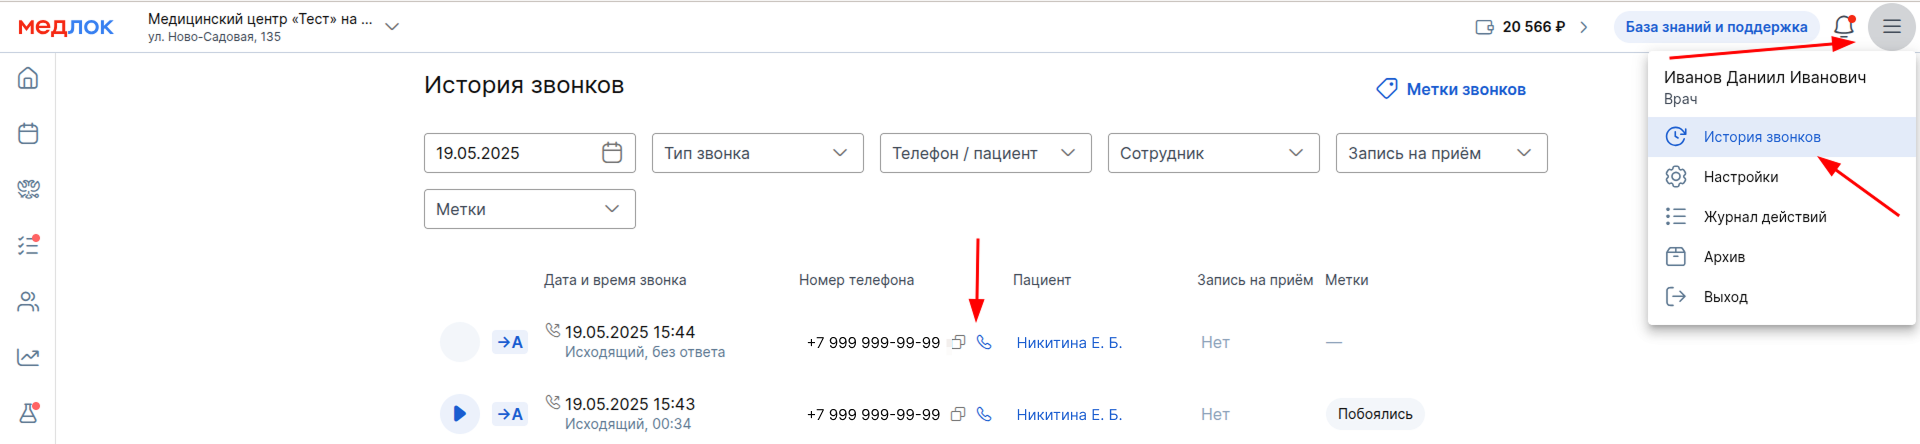Open the task list icon in the sidebar
This screenshot has width=1920, height=444.
(28, 245)
